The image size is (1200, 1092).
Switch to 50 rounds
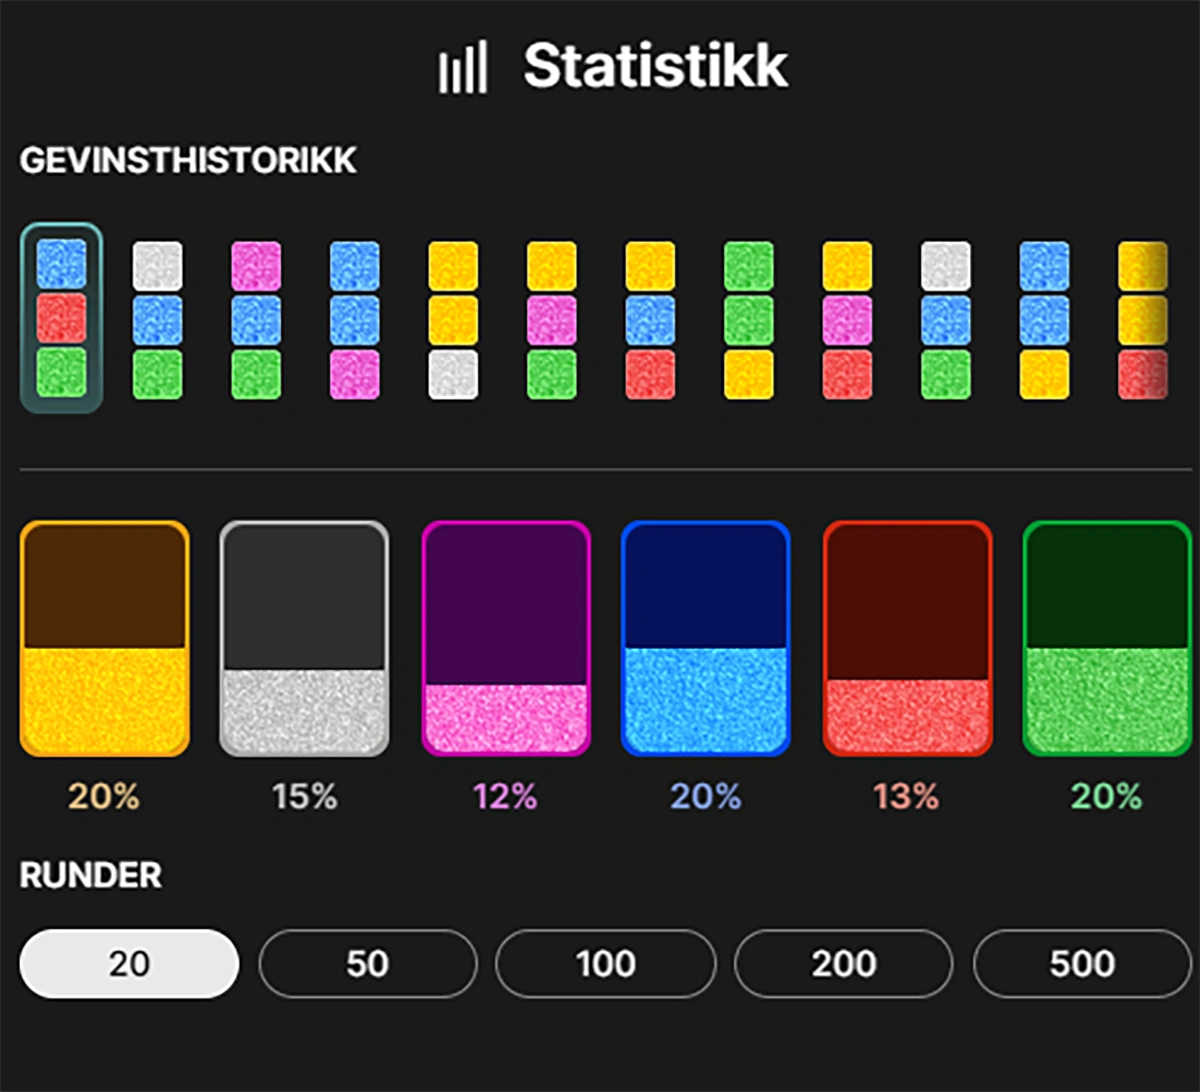tap(368, 963)
